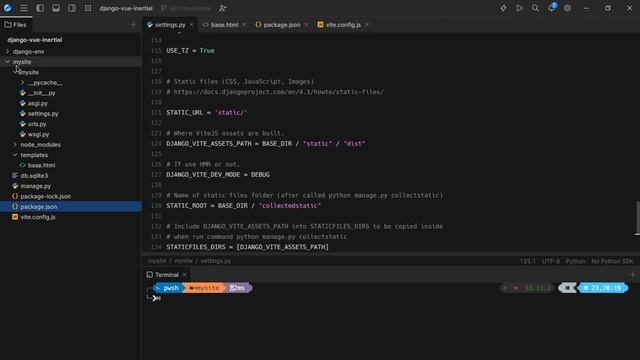Expand the node_modules folder
The width and height of the screenshot is (640, 360).
pos(15,145)
